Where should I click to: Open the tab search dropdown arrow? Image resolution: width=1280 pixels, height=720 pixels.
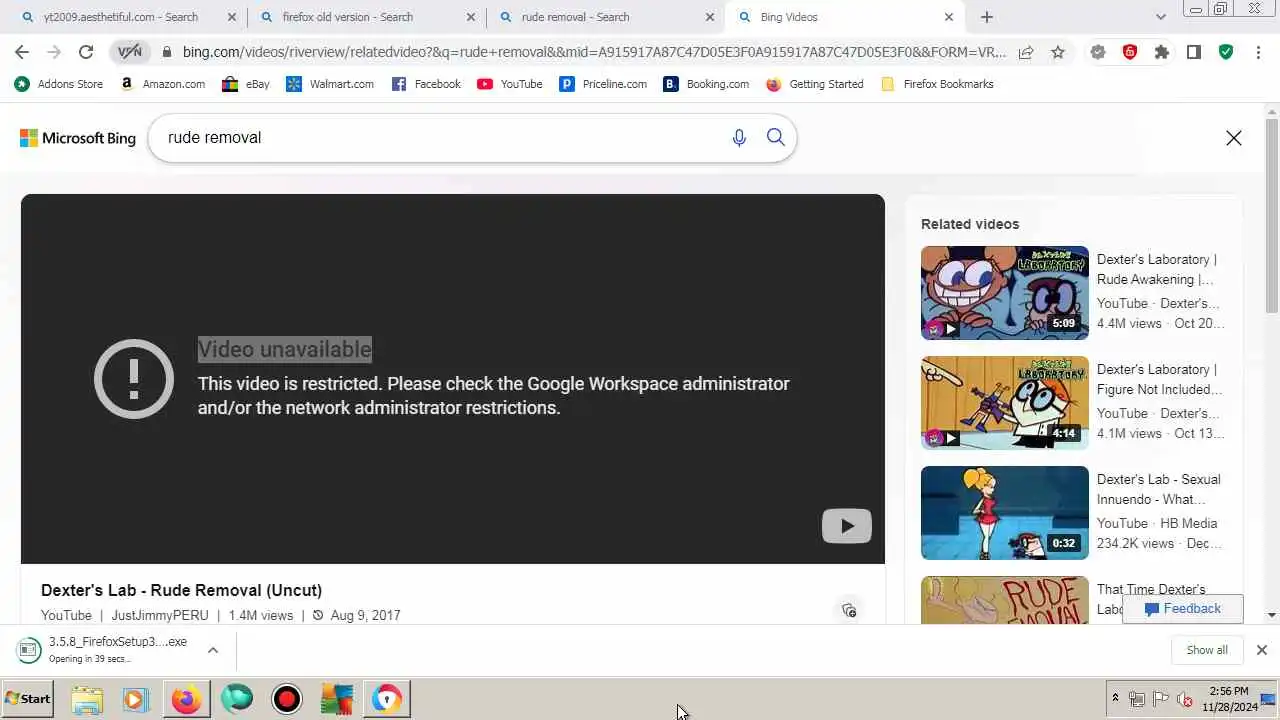coord(1160,17)
